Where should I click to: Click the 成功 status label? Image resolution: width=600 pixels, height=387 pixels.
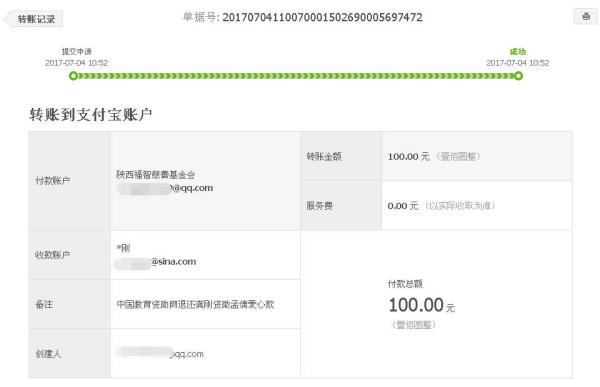pyautogui.click(x=518, y=52)
